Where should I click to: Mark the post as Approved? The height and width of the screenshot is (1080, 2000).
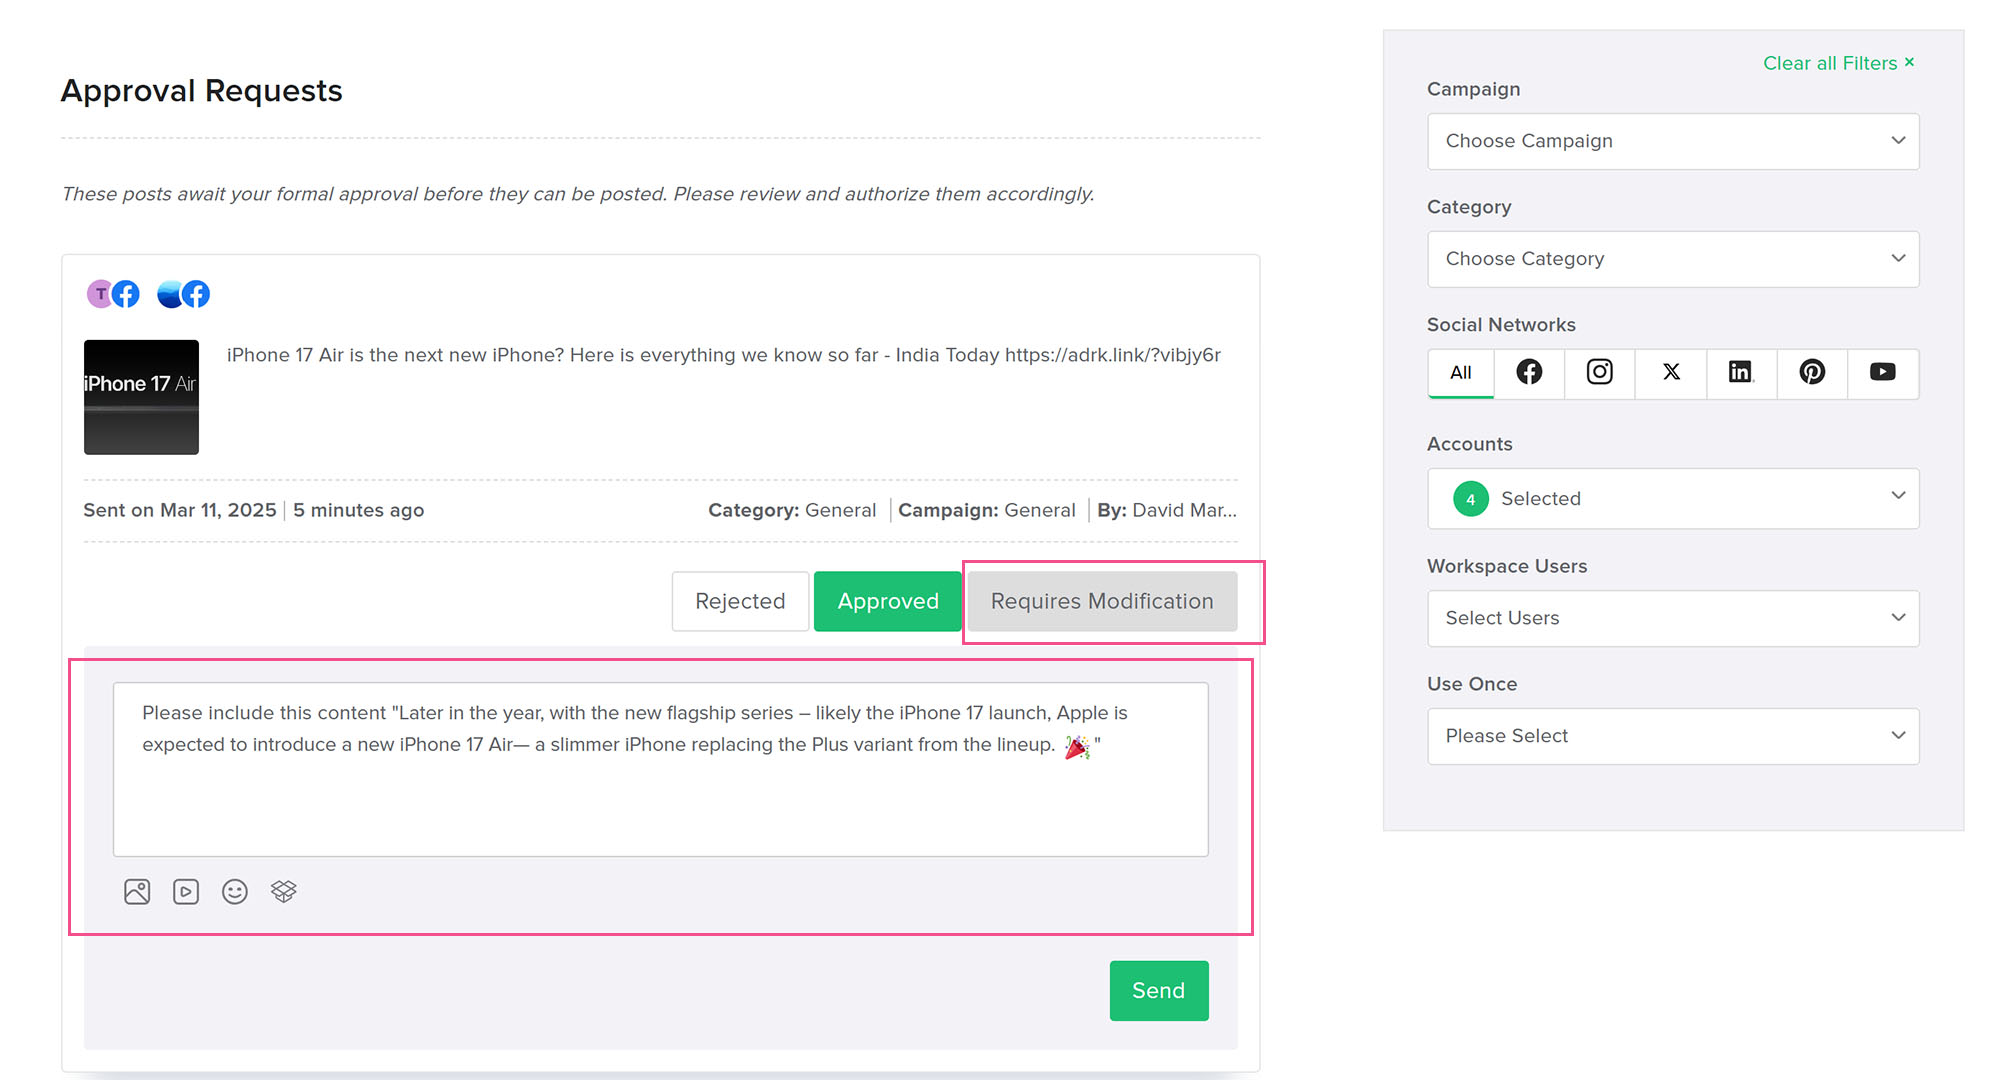[888, 601]
